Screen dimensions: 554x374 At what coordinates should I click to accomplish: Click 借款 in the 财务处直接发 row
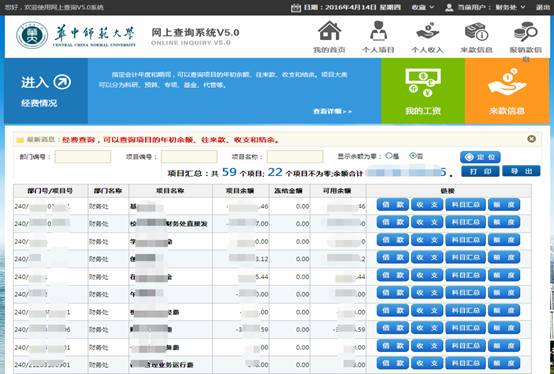pos(393,222)
